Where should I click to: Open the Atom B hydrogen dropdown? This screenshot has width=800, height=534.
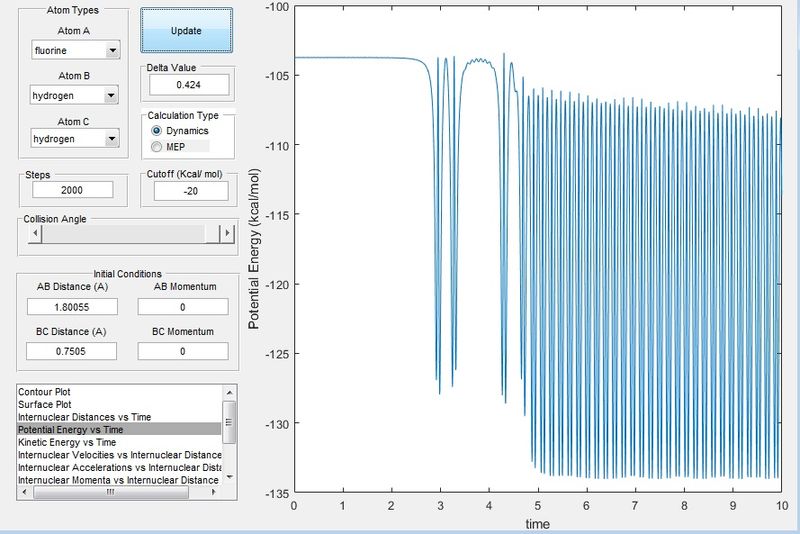coord(74,95)
